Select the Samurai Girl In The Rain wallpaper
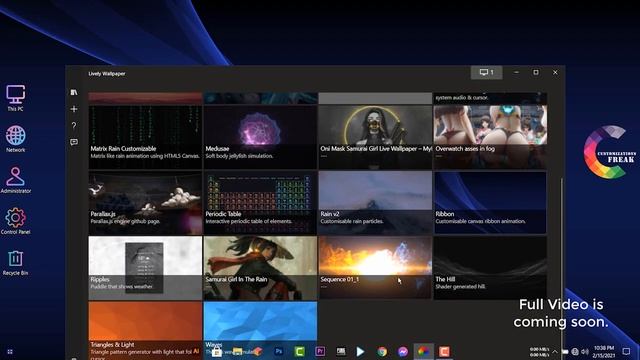Viewport: 640px width, 360px height. click(260, 268)
